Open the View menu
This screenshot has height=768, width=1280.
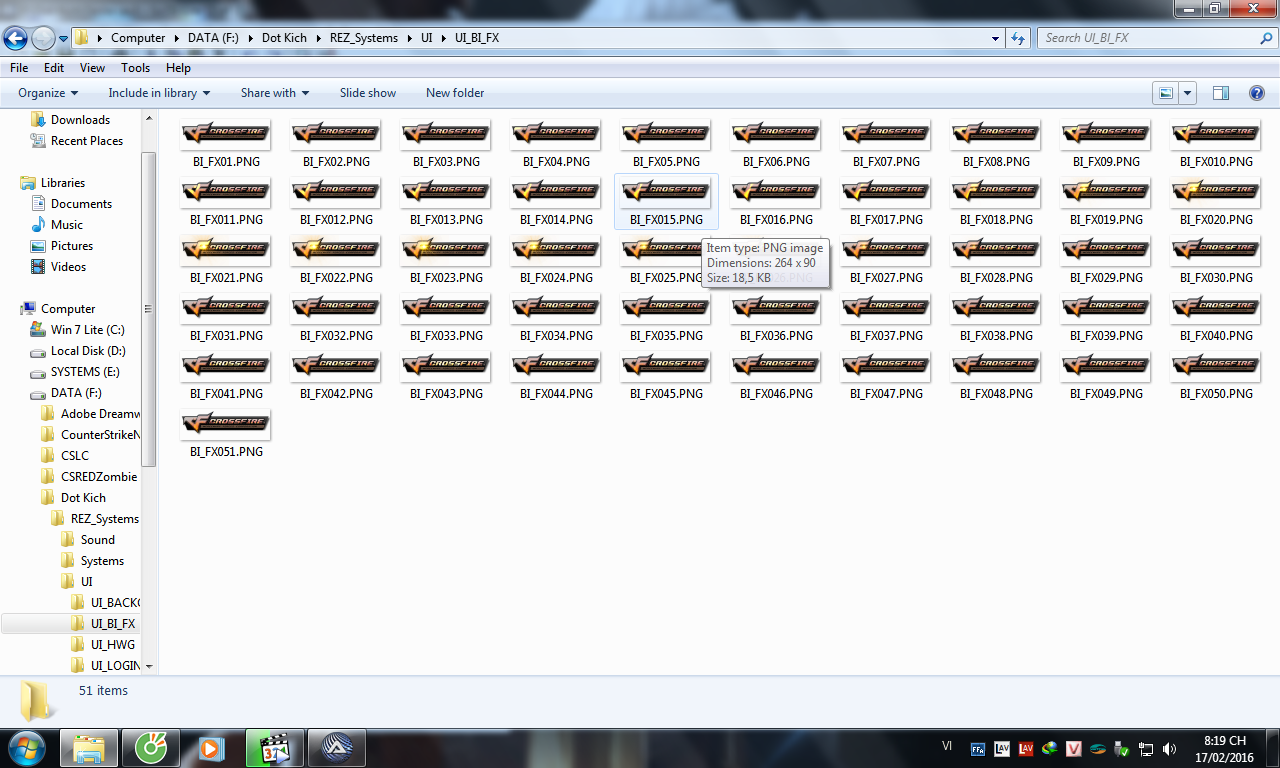[x=93, y=68]
